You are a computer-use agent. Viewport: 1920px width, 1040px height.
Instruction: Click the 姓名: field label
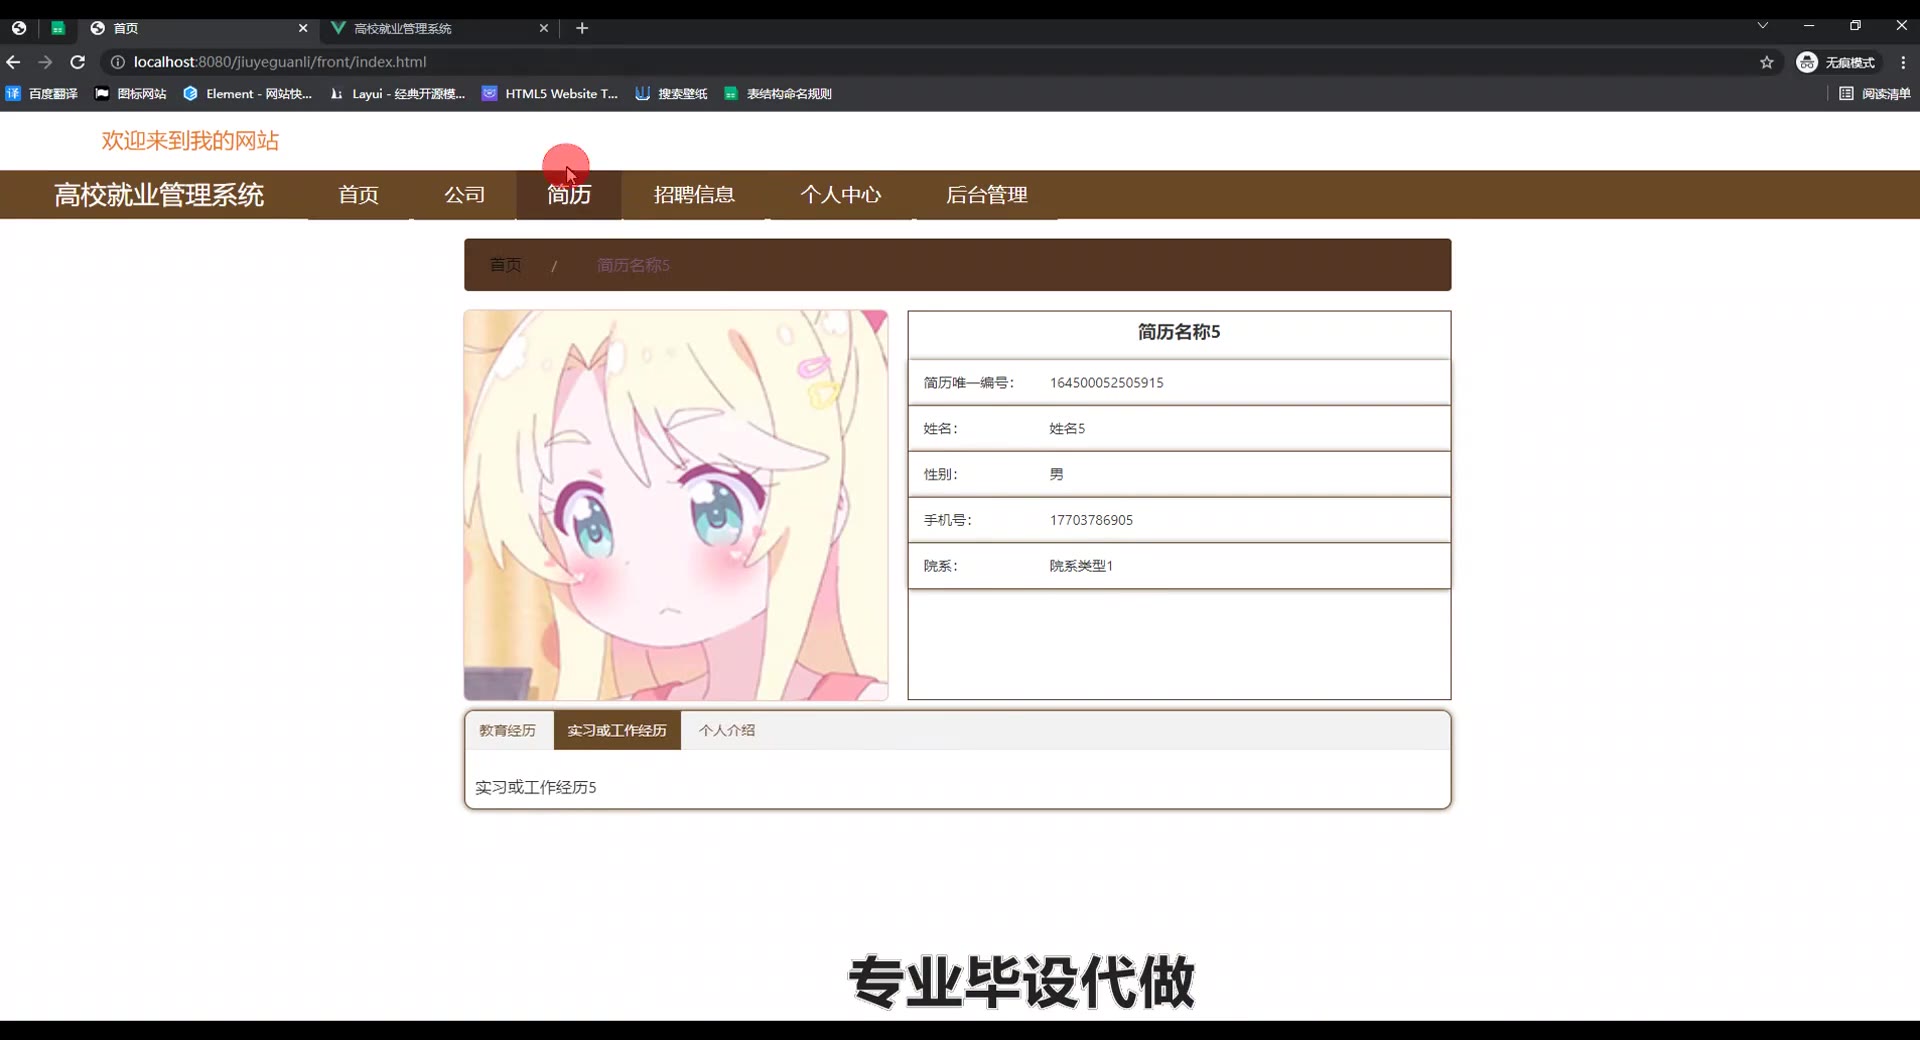point(941,429)
